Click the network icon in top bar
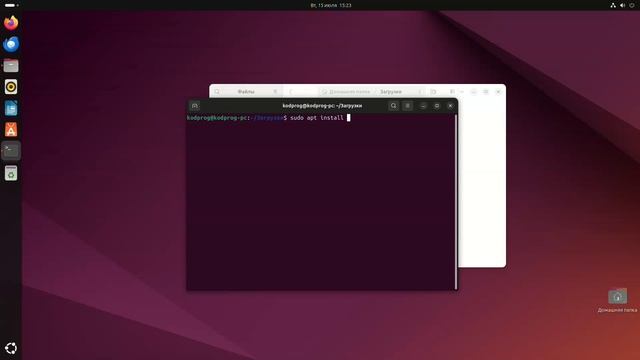Viewport: 640px width, 360px height. (x=613, y=5)
